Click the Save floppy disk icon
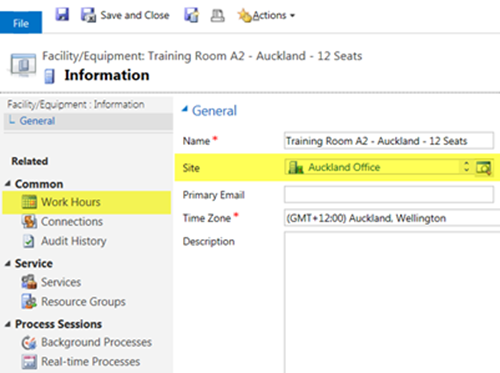 point(62,15)
